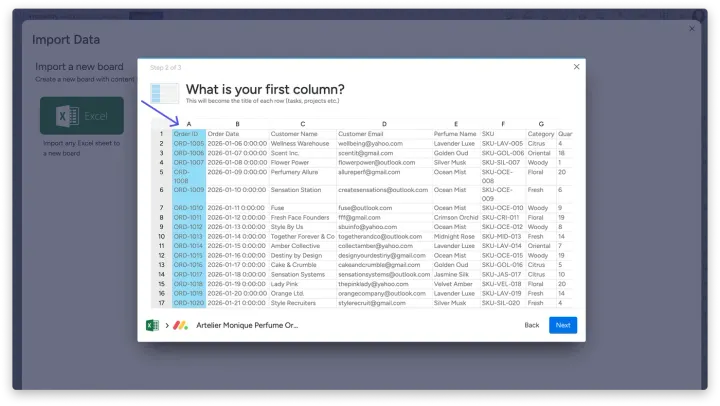Select column D header
Image resolution: width=720 pixels, height=406 pixels.
pos(384,124)
